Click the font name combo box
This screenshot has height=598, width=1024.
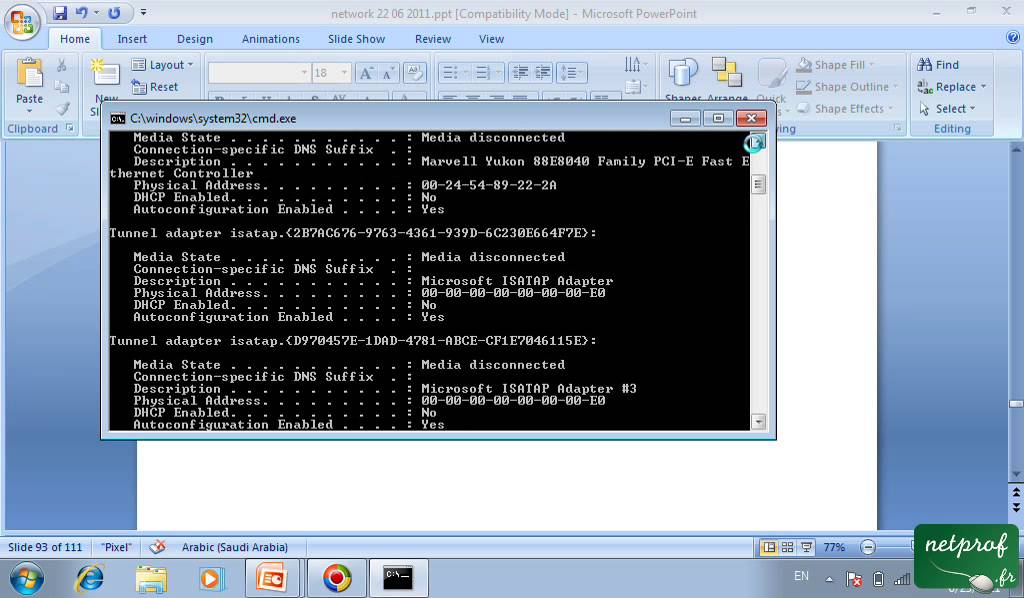[x=259, y=72]
